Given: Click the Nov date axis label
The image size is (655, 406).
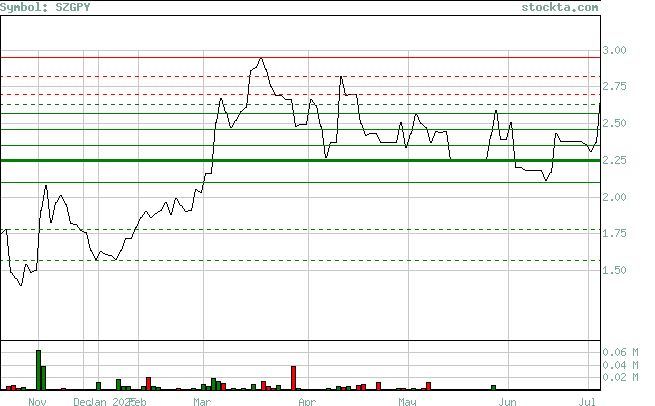Looking at the screenshot, I should (37, 401).
